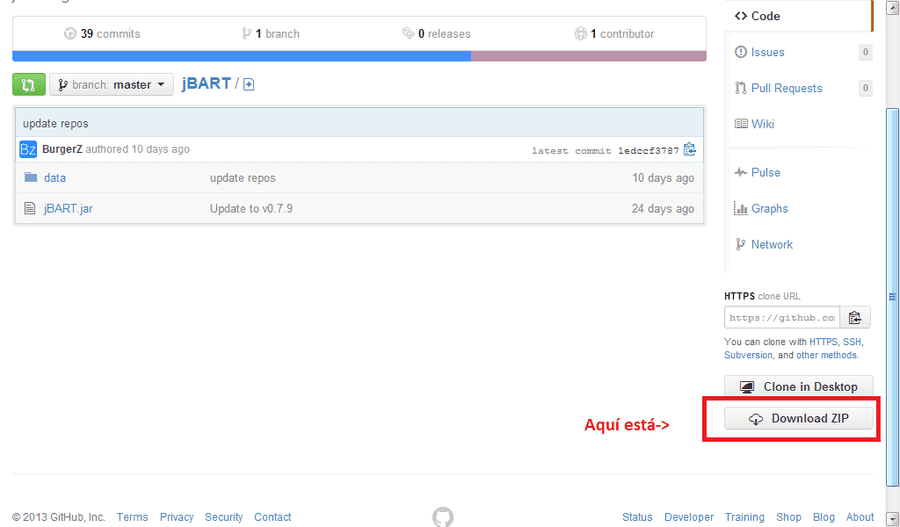
Task: Switch clone protocol to SSH link
Action: point(852,342)
